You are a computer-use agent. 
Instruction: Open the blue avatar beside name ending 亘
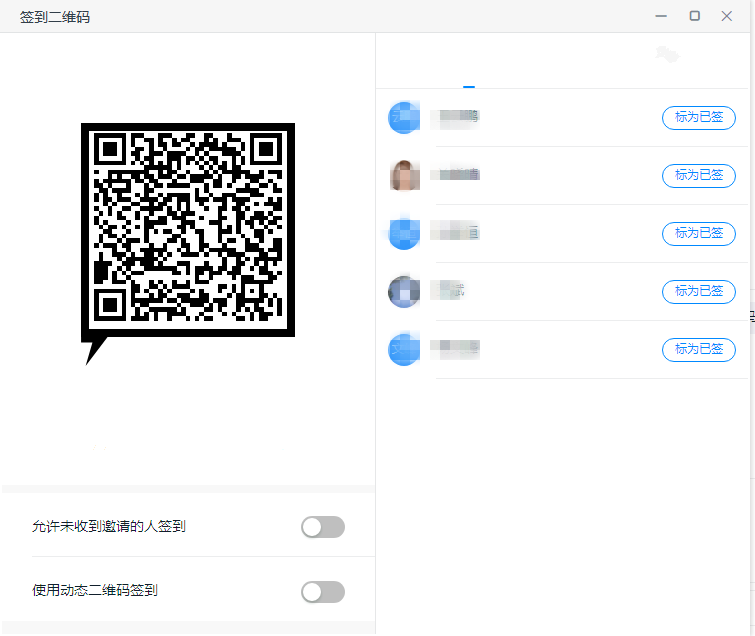[404, 234]
